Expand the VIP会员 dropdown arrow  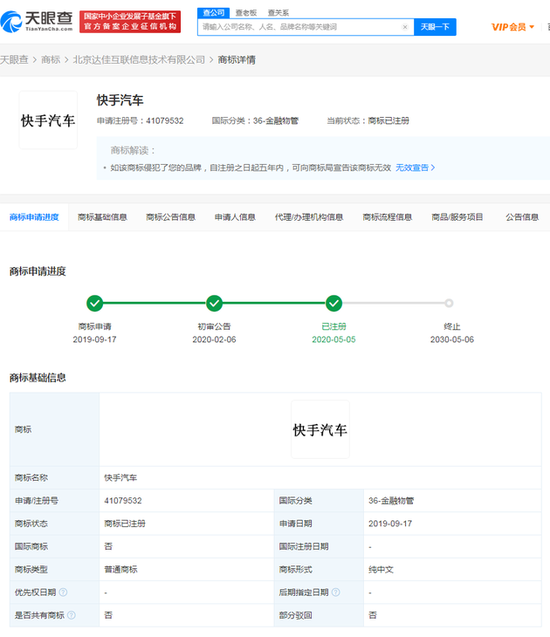(x=532, y=27)
